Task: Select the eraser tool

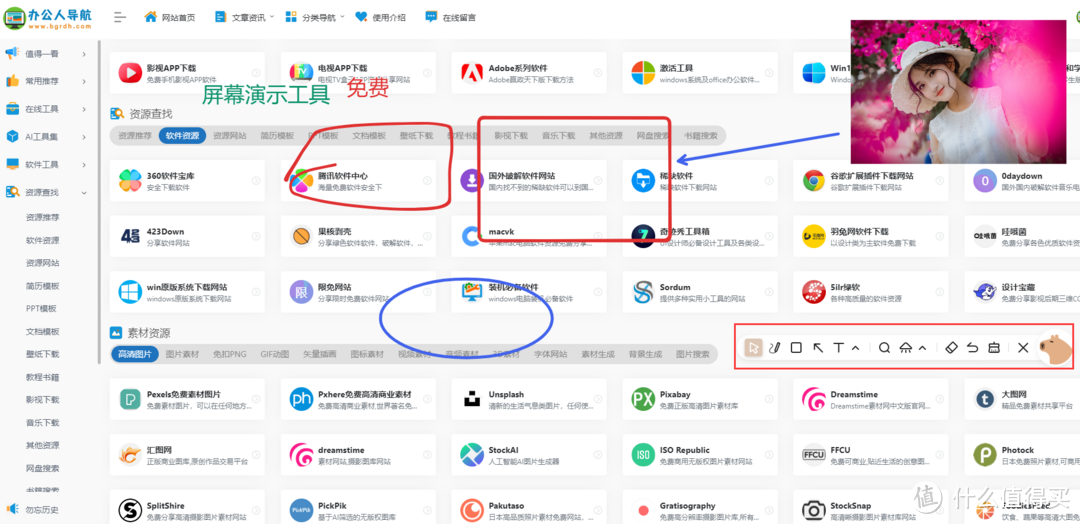Action: tap(951, 348)
